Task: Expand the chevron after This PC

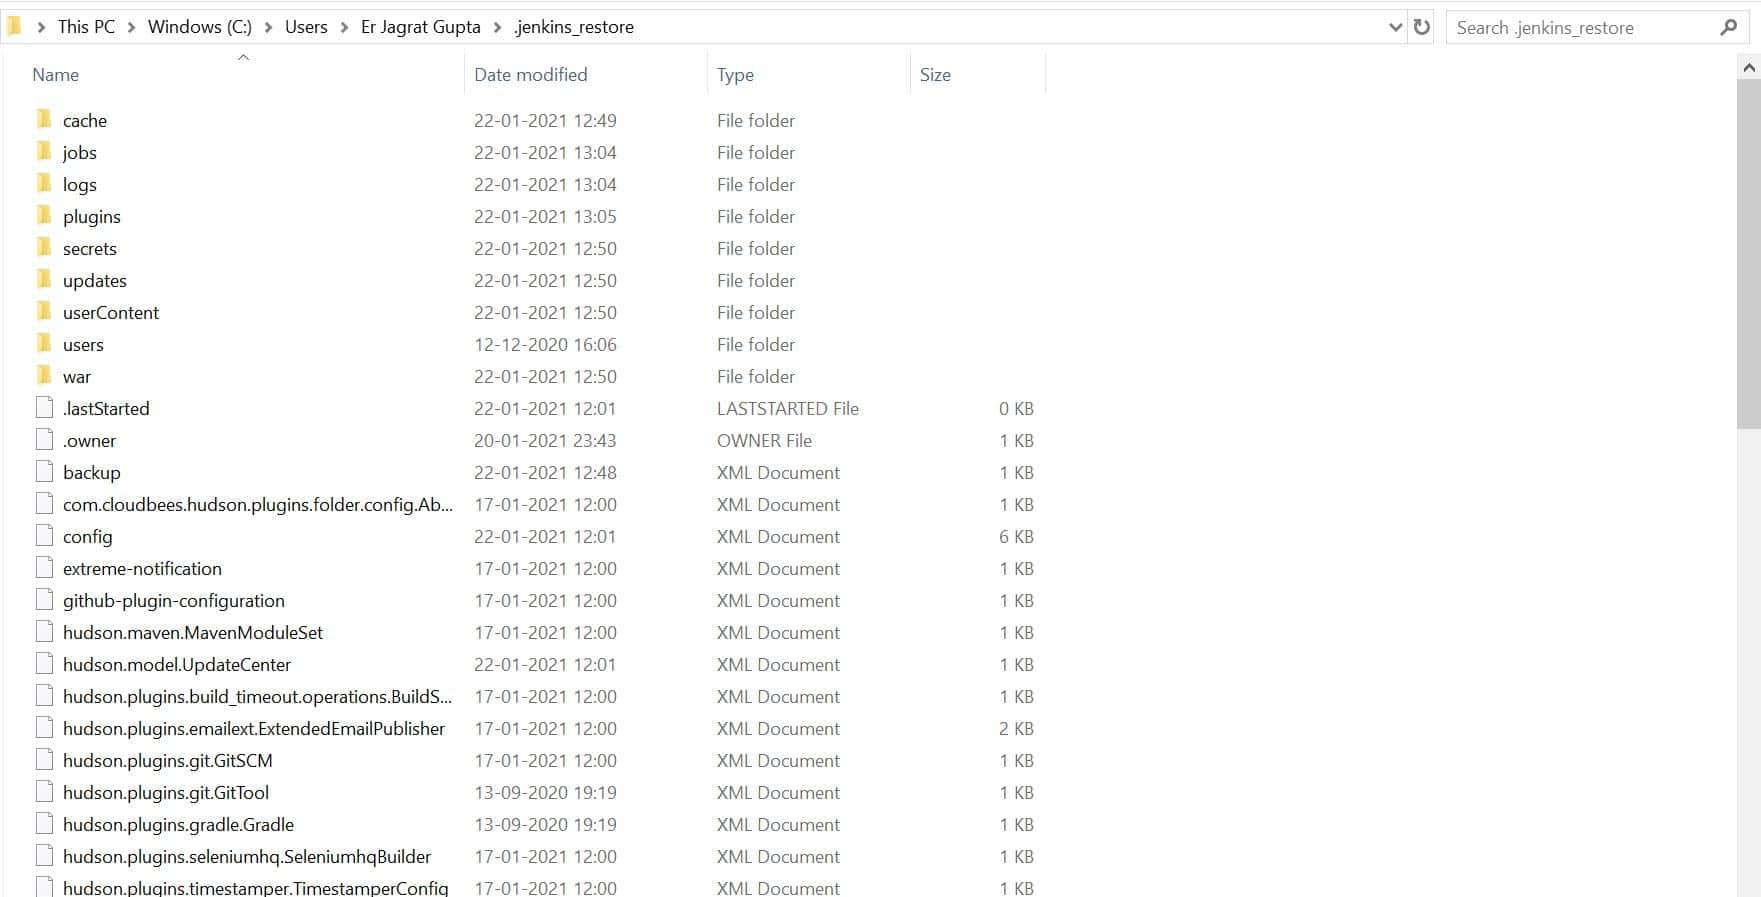Action: click(131, 27)
